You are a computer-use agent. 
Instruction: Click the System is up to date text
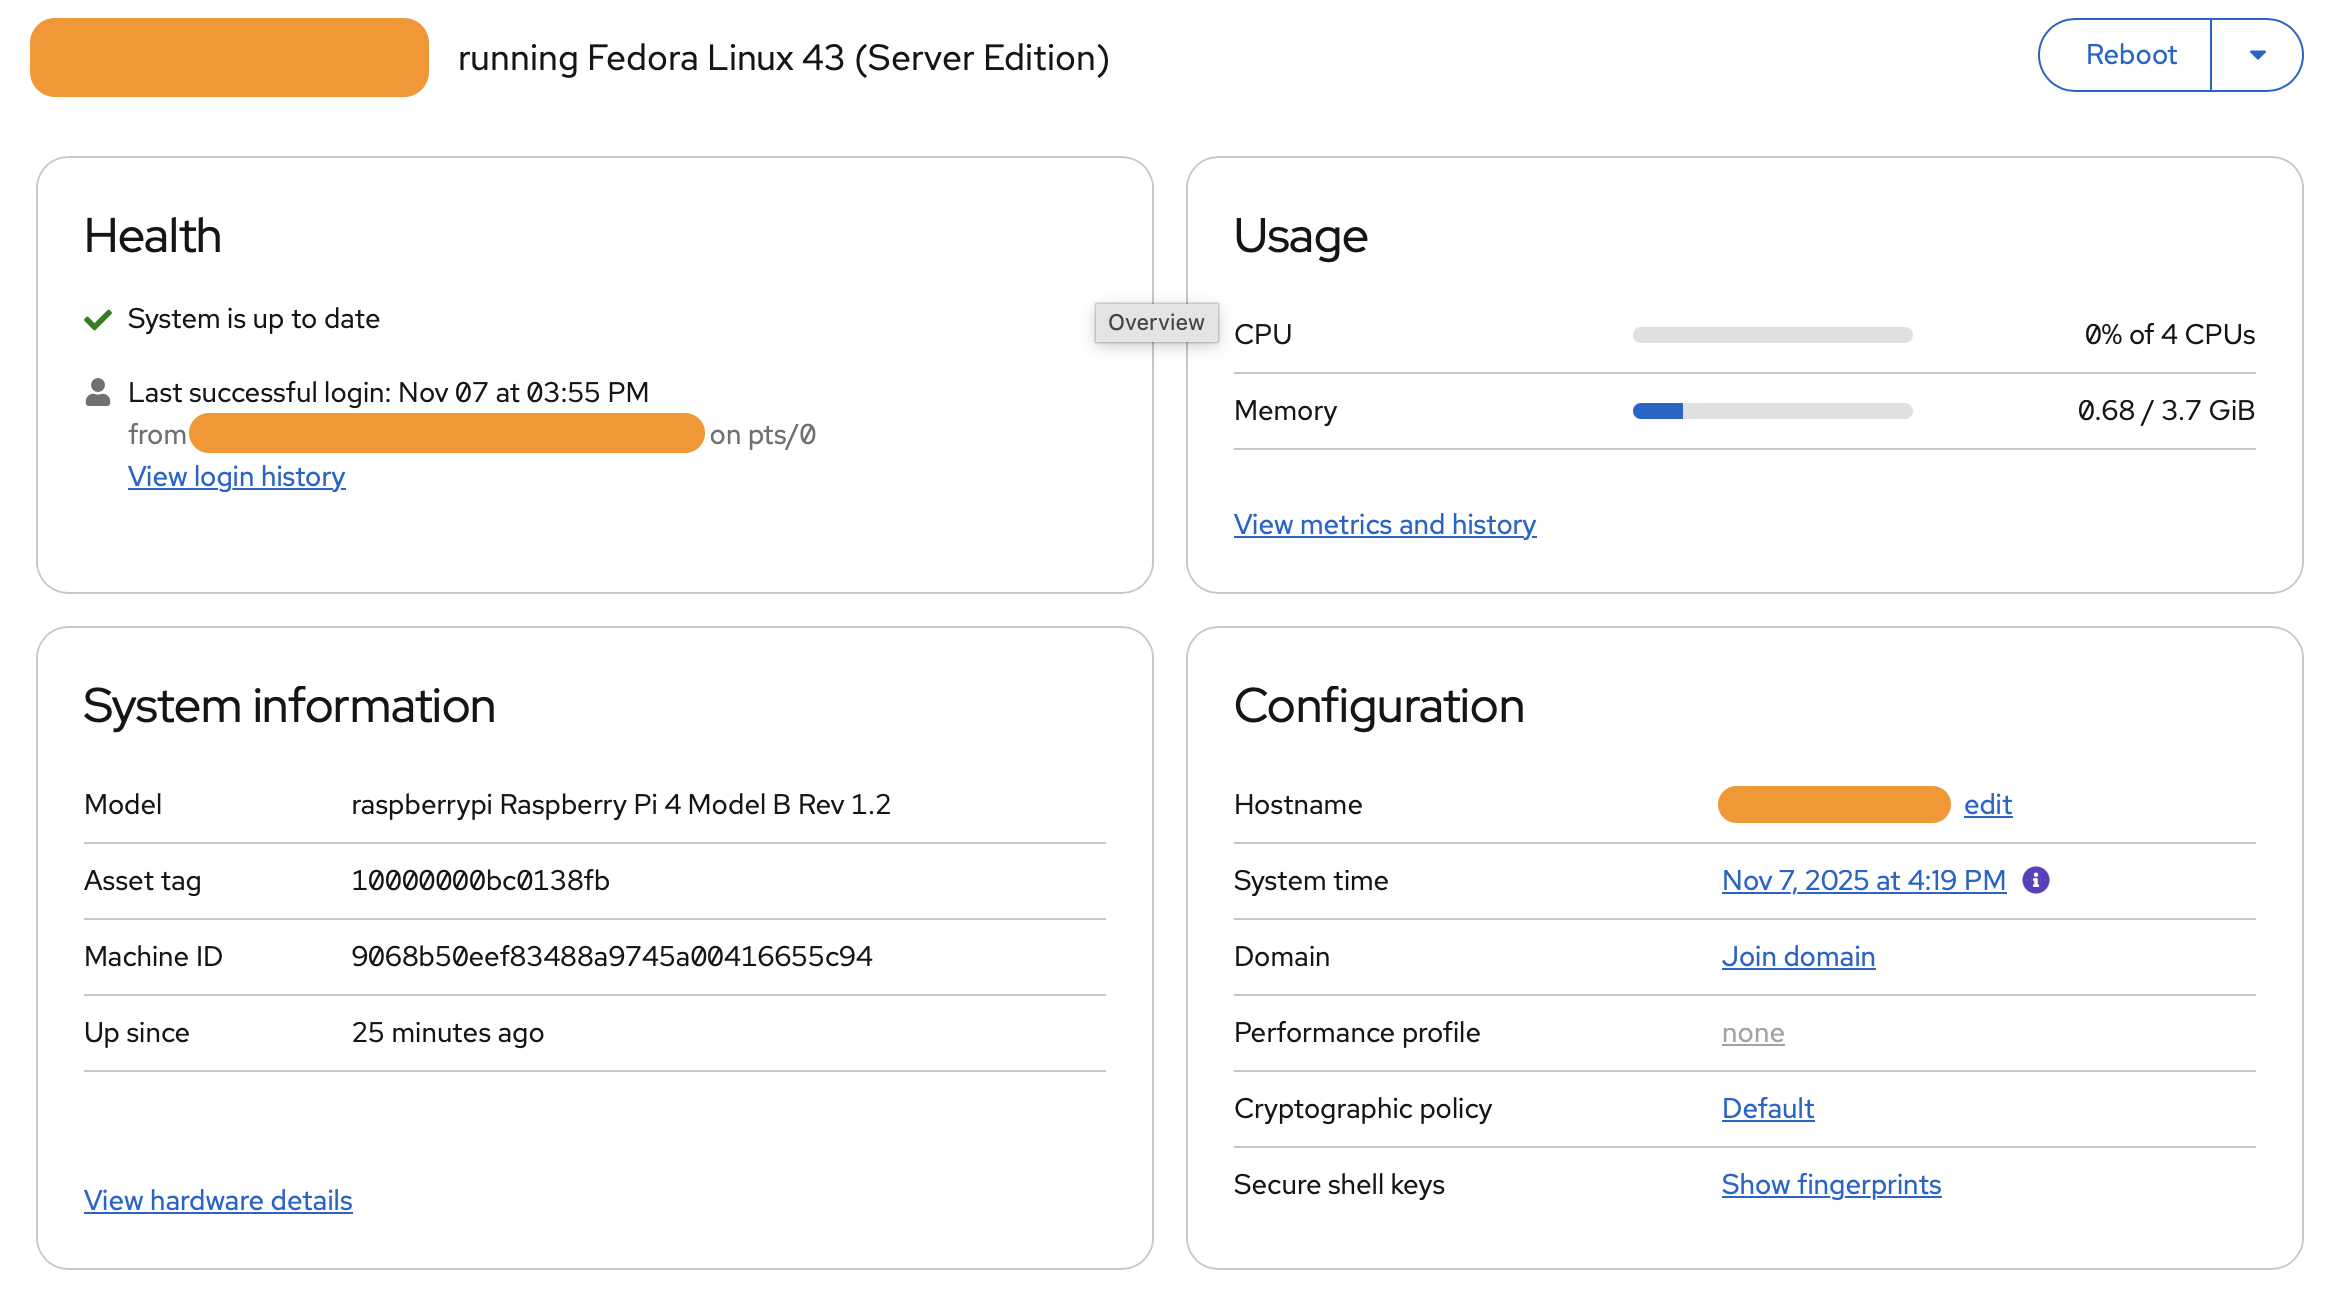pos(254,319)
